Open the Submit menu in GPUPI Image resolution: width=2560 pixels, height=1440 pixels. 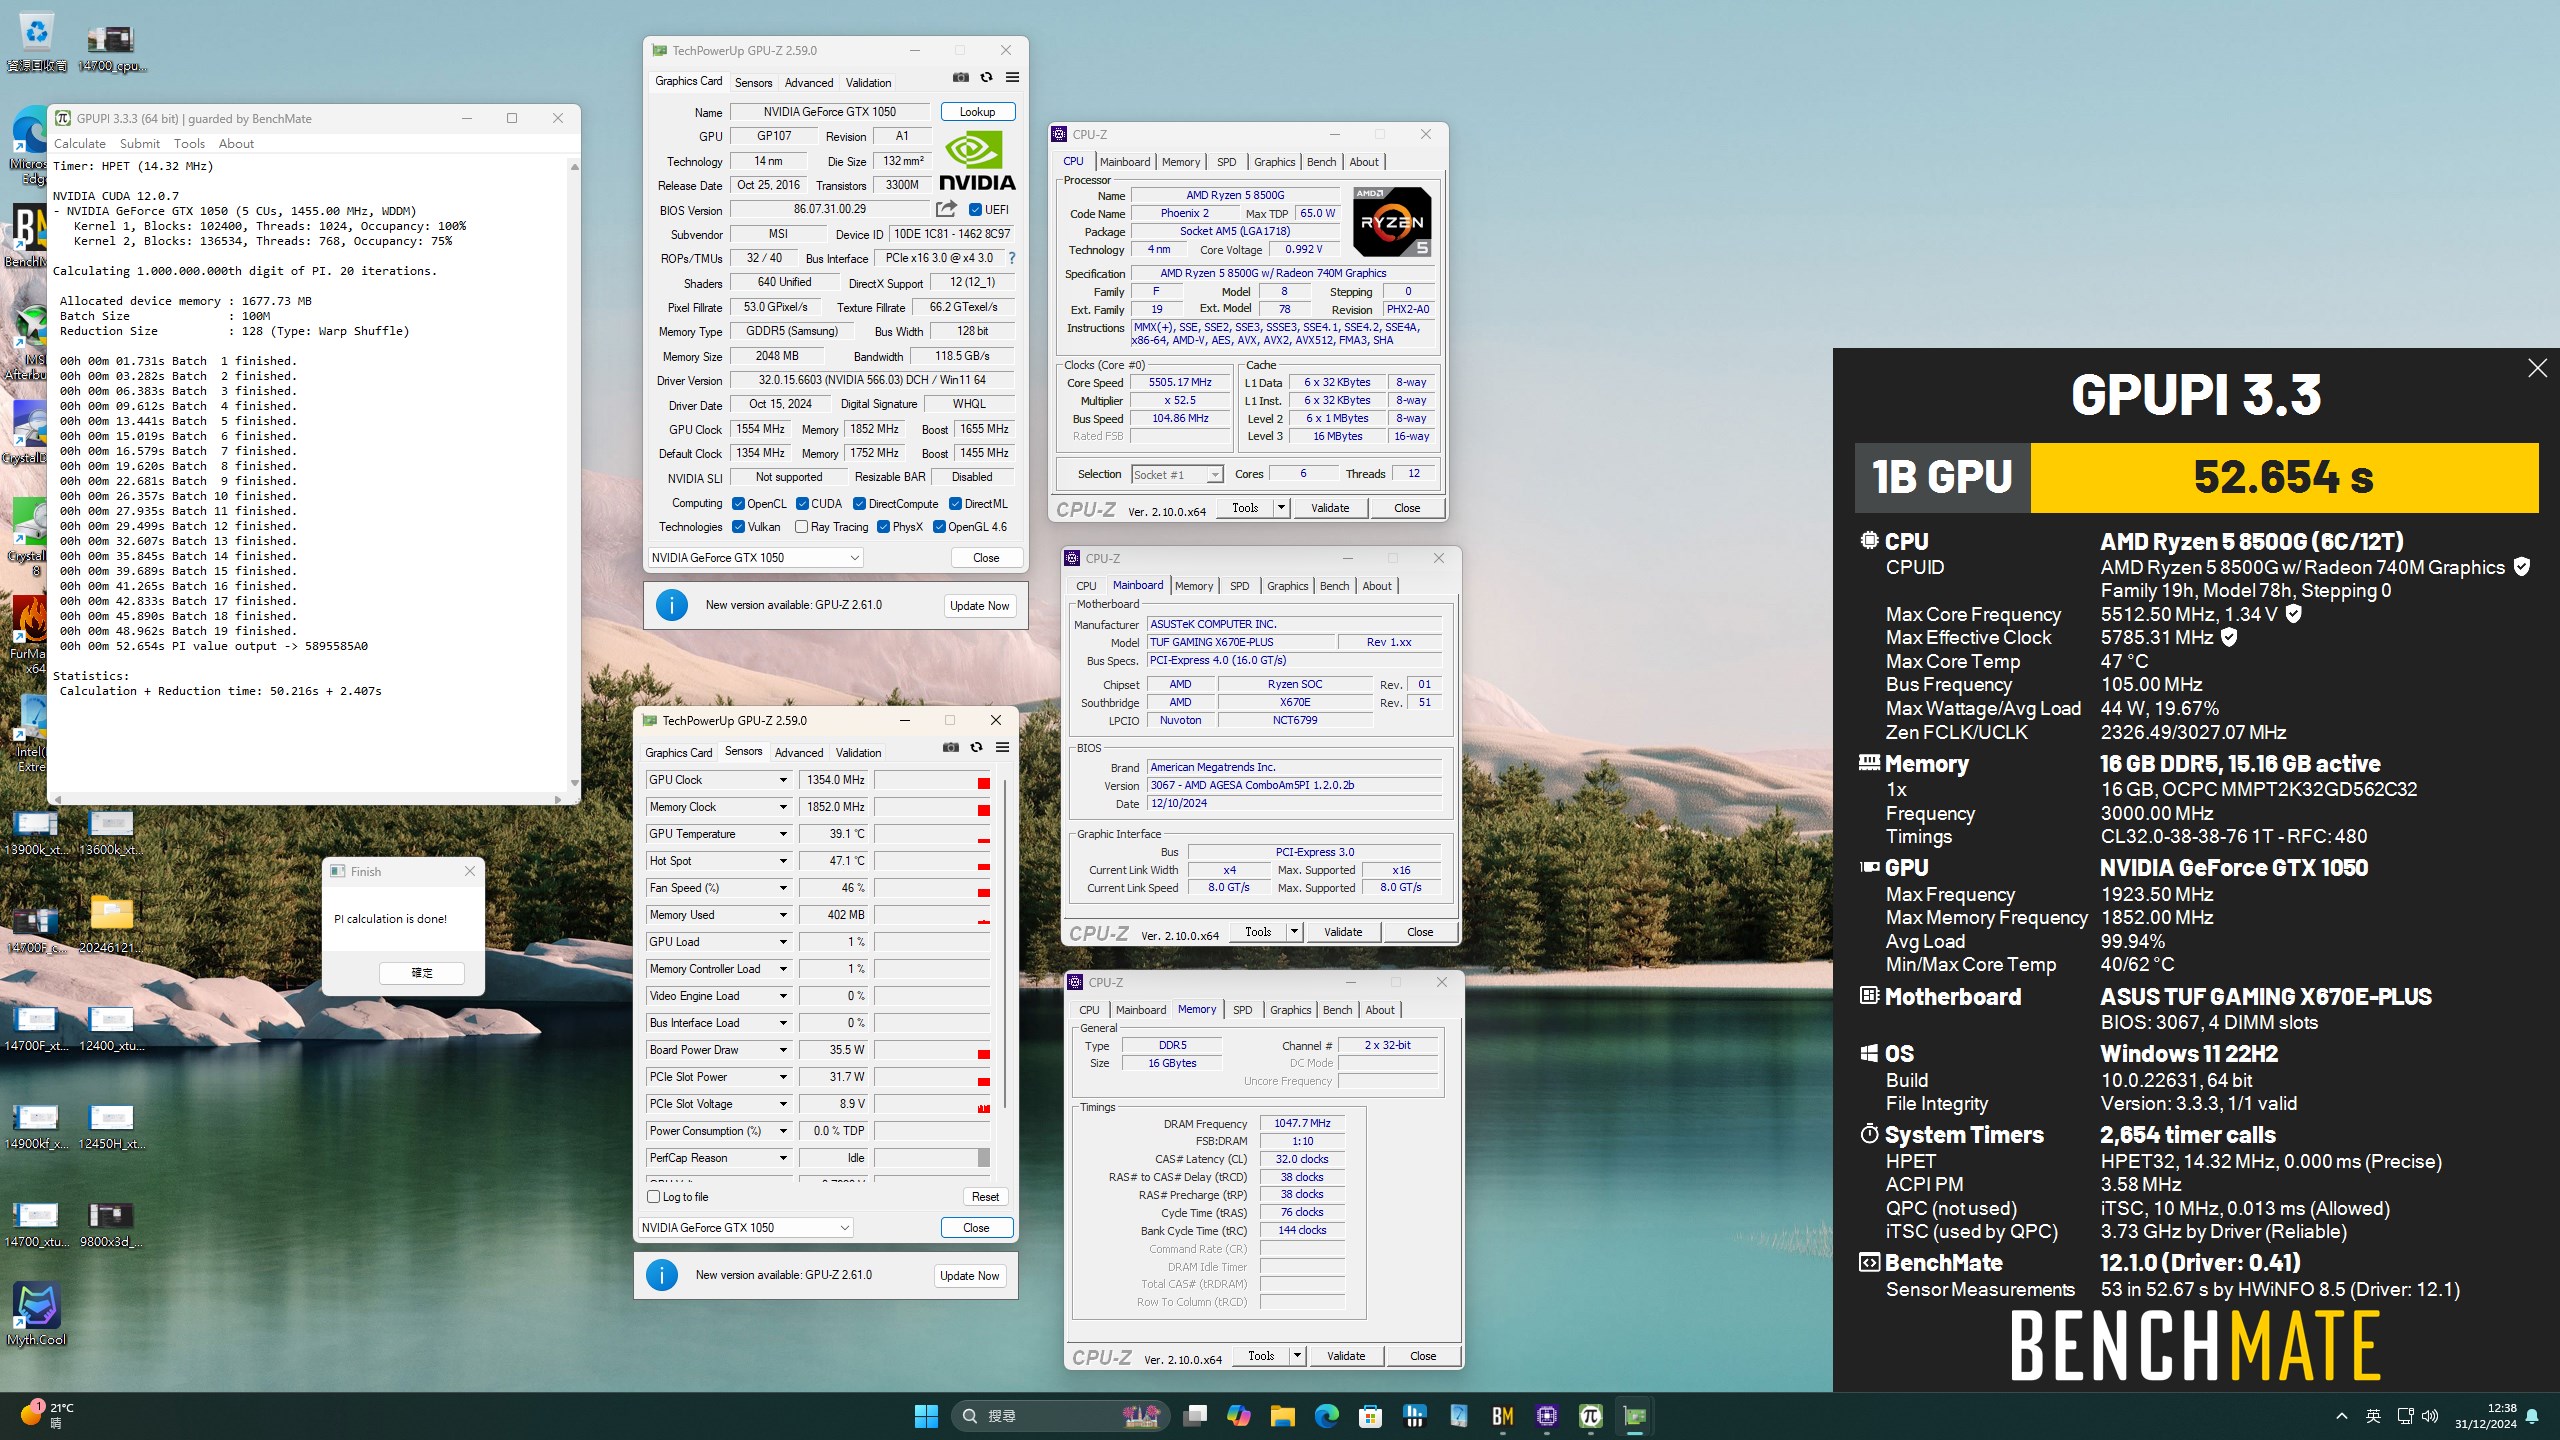pos(140,144)
